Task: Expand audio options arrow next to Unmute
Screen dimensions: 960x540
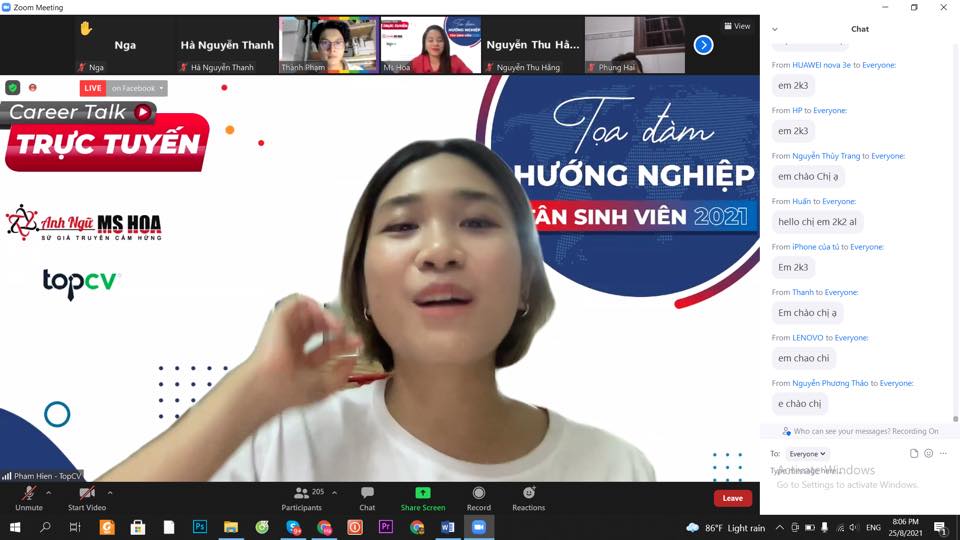Action: (49, 492)
